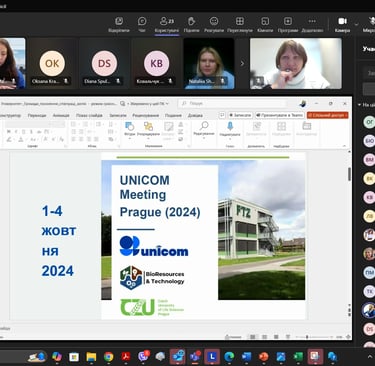375x366 pixels.
Task: Select participant tile DS Diana
Action: pos(104,63)
